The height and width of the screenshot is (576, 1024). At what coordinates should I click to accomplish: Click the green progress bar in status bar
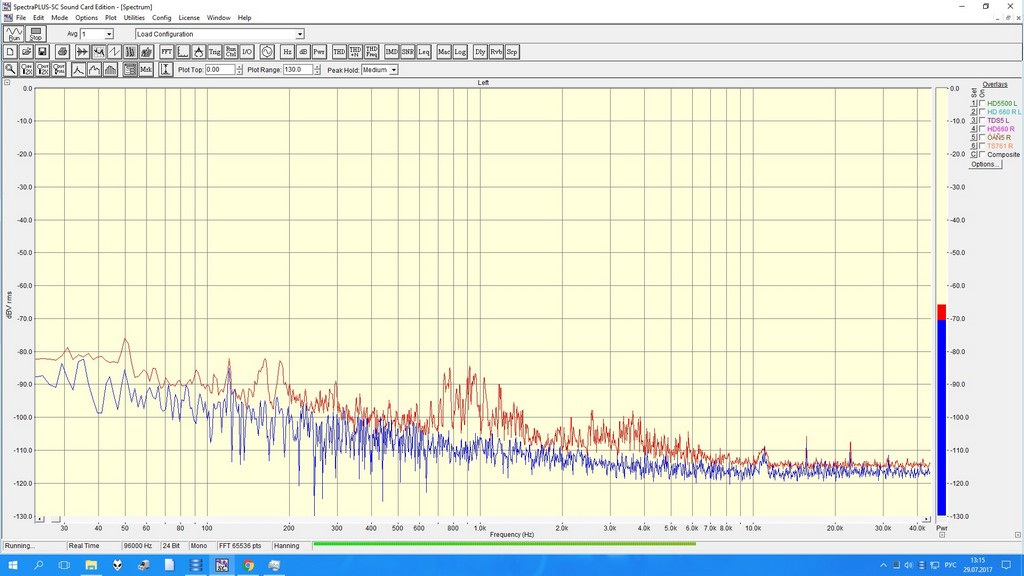point(504,543)
